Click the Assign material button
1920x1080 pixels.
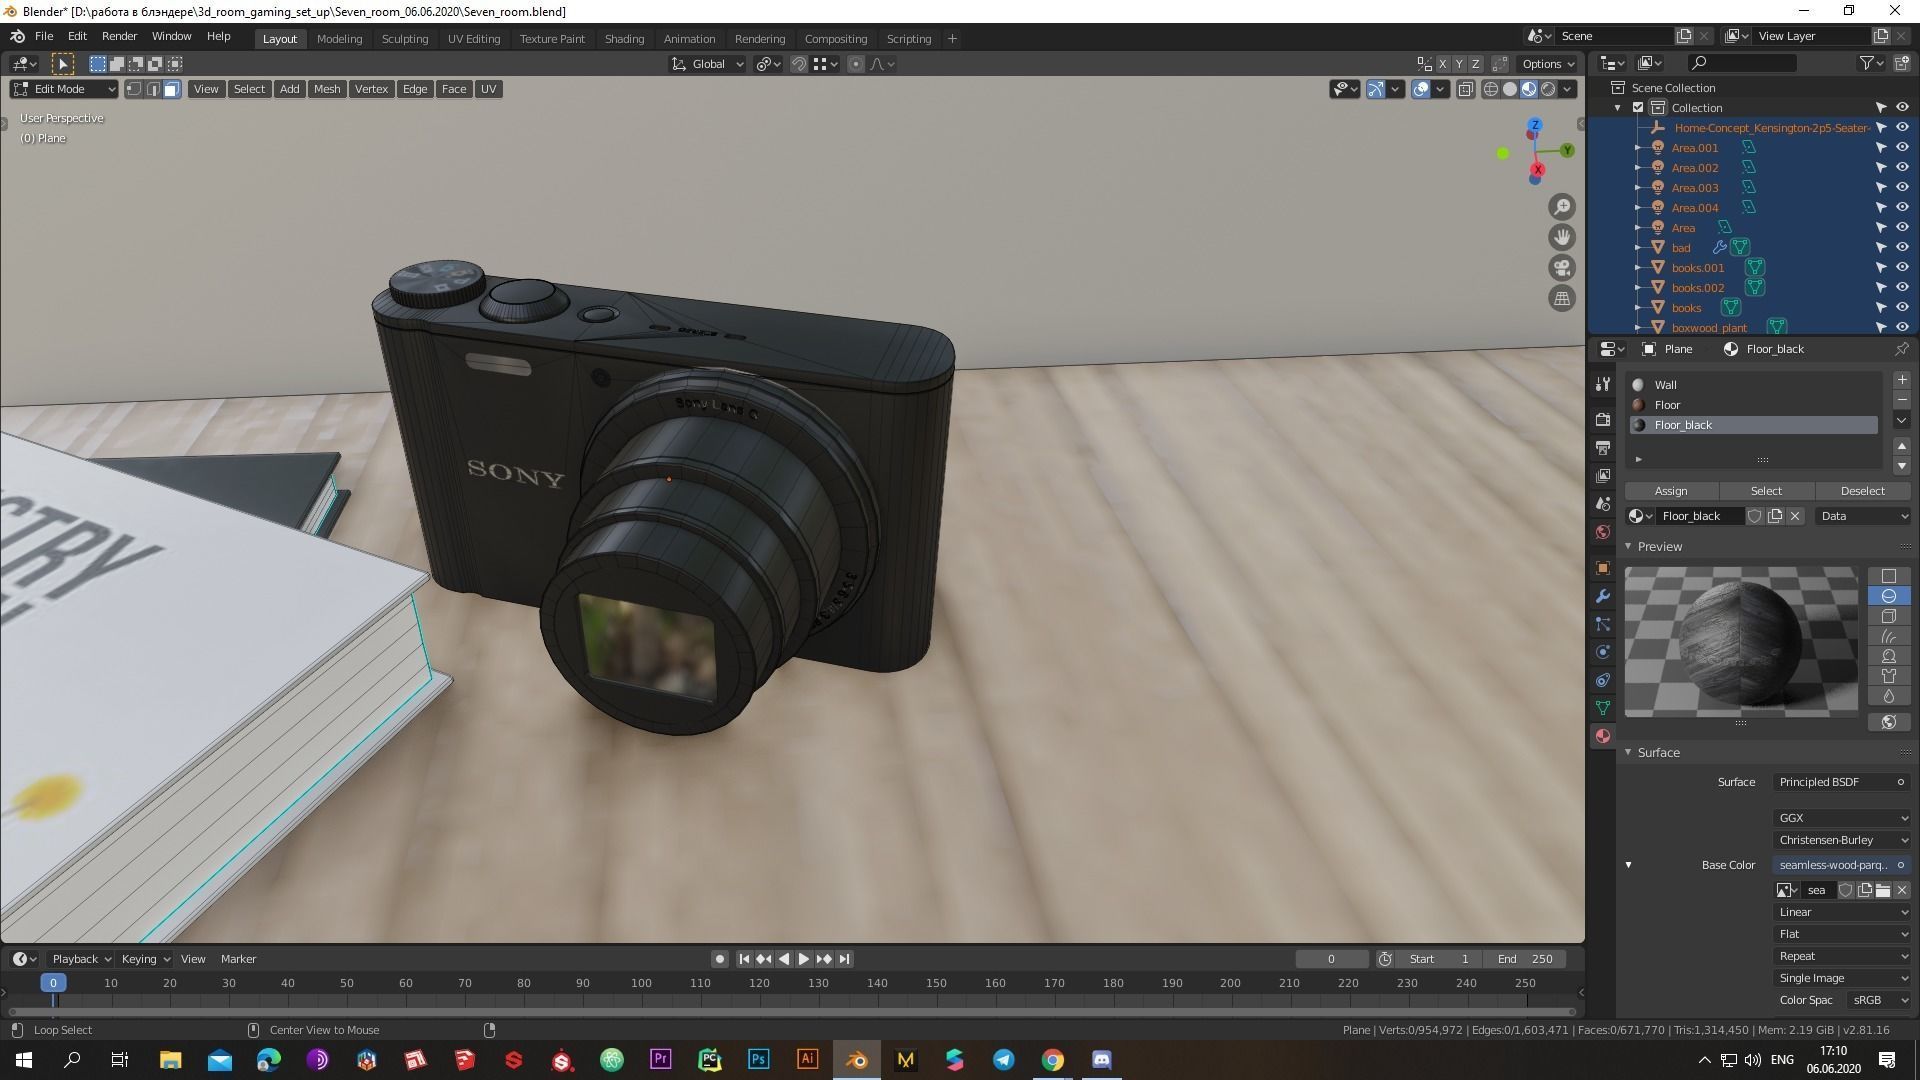point(1670,491)
